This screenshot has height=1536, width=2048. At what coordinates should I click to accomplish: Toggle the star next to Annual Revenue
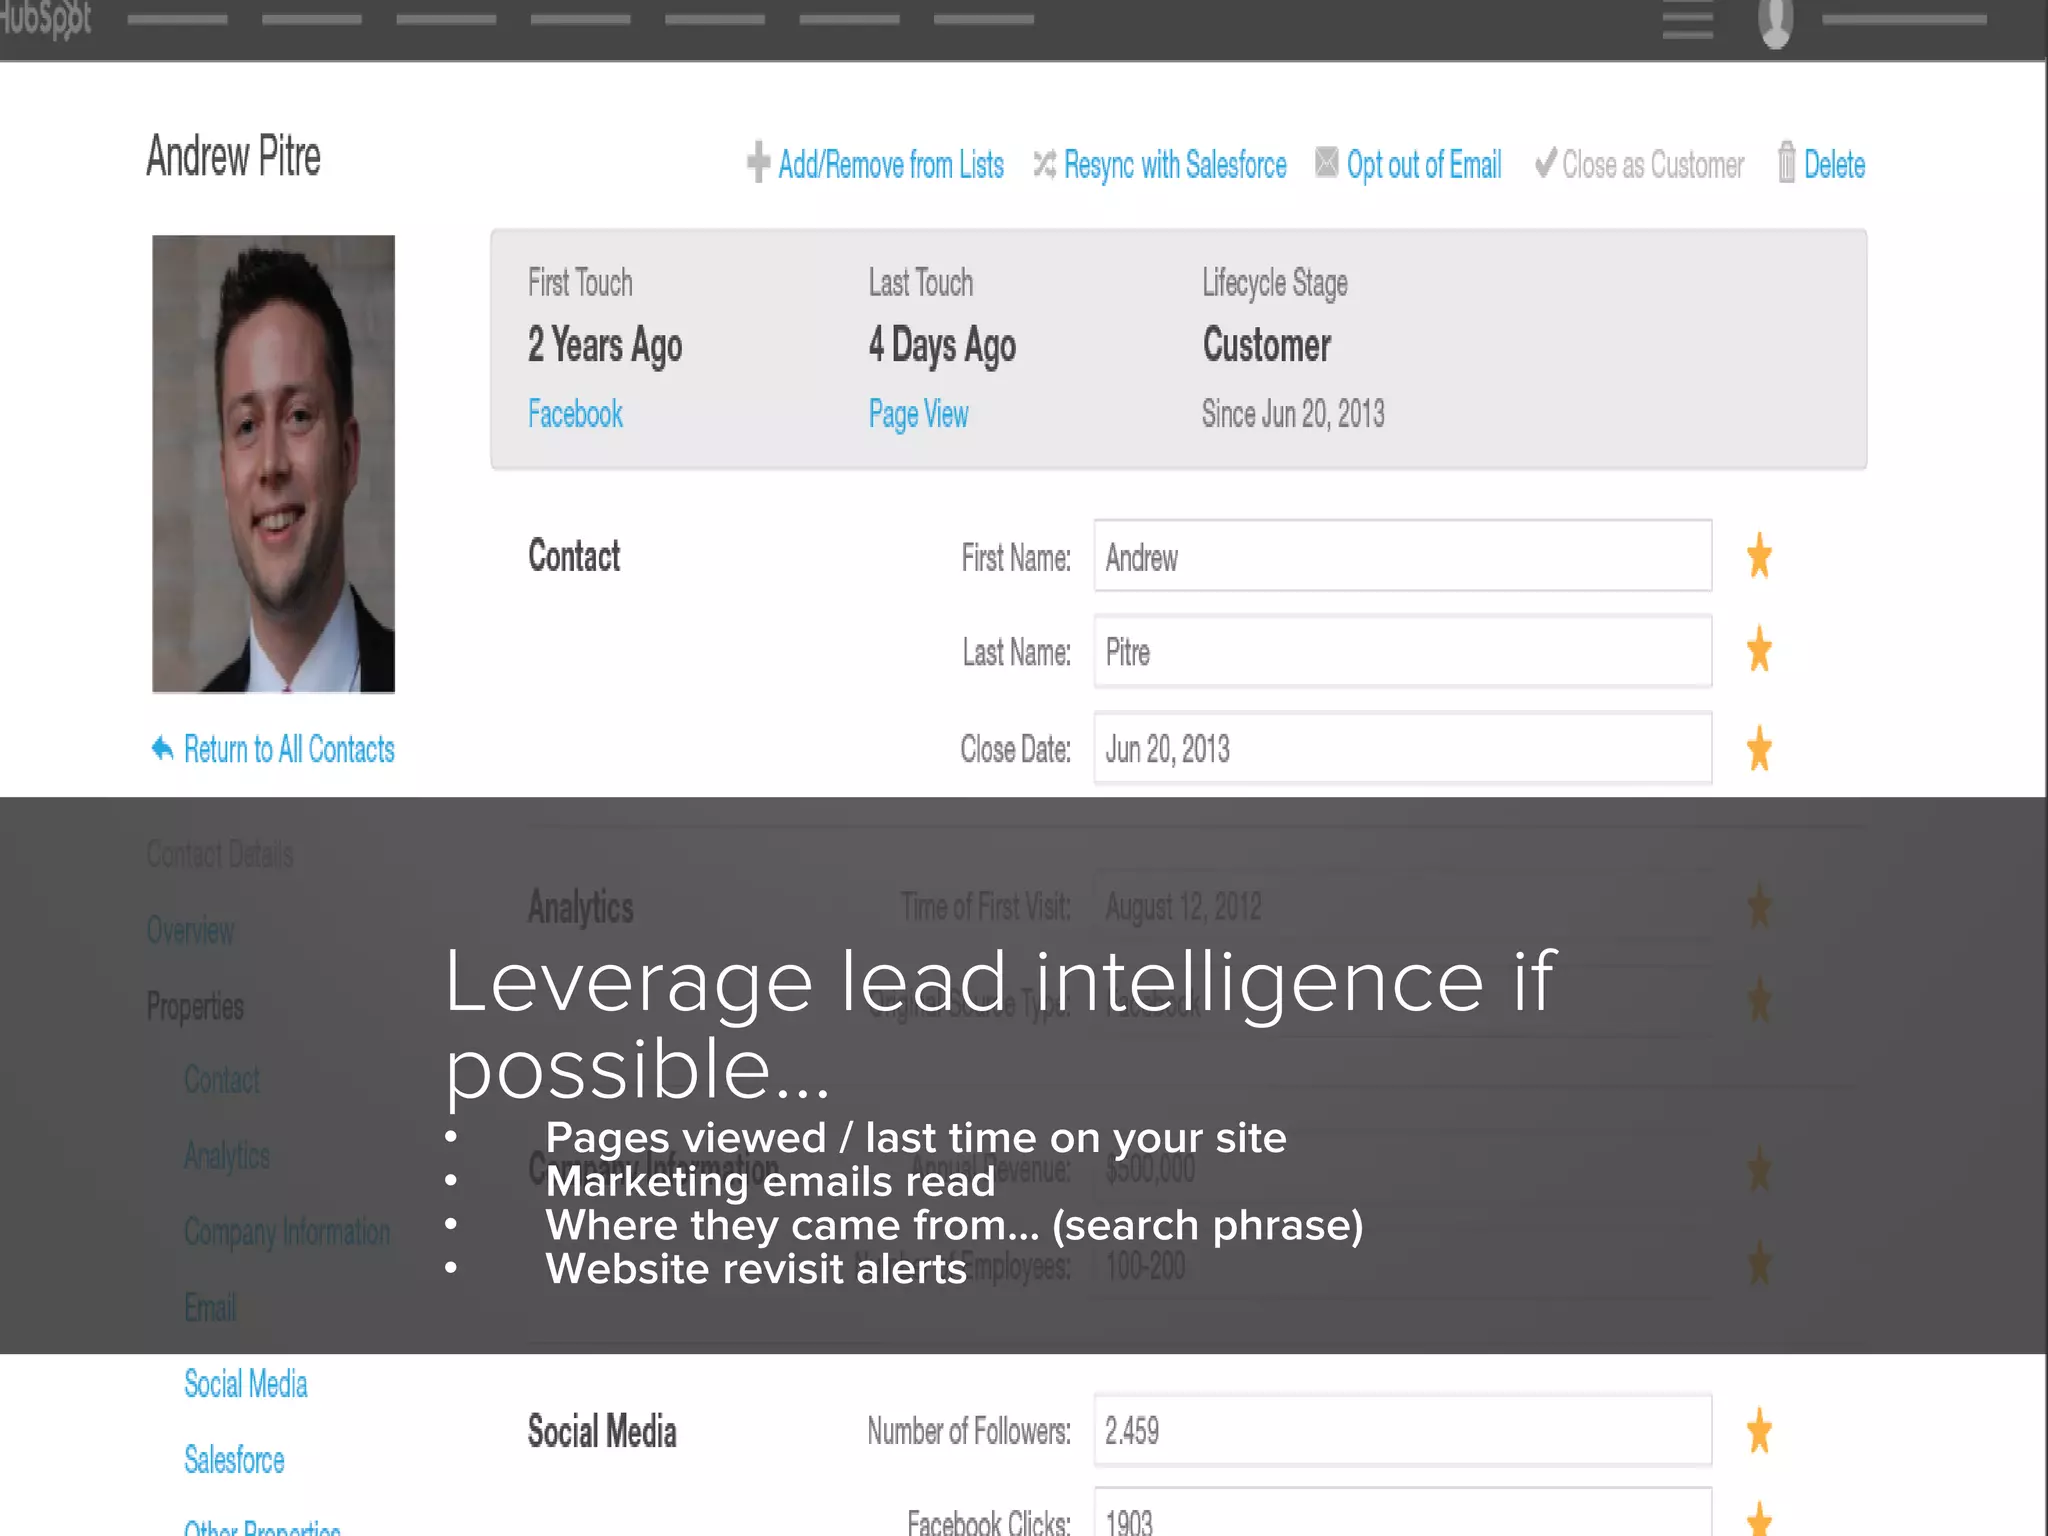coord(1759,1169)
